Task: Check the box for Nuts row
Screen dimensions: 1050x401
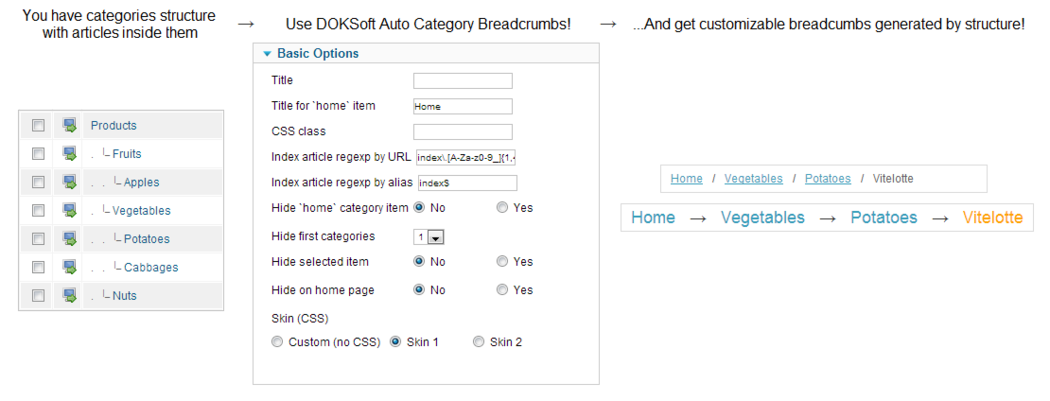Action: (38, 295)
